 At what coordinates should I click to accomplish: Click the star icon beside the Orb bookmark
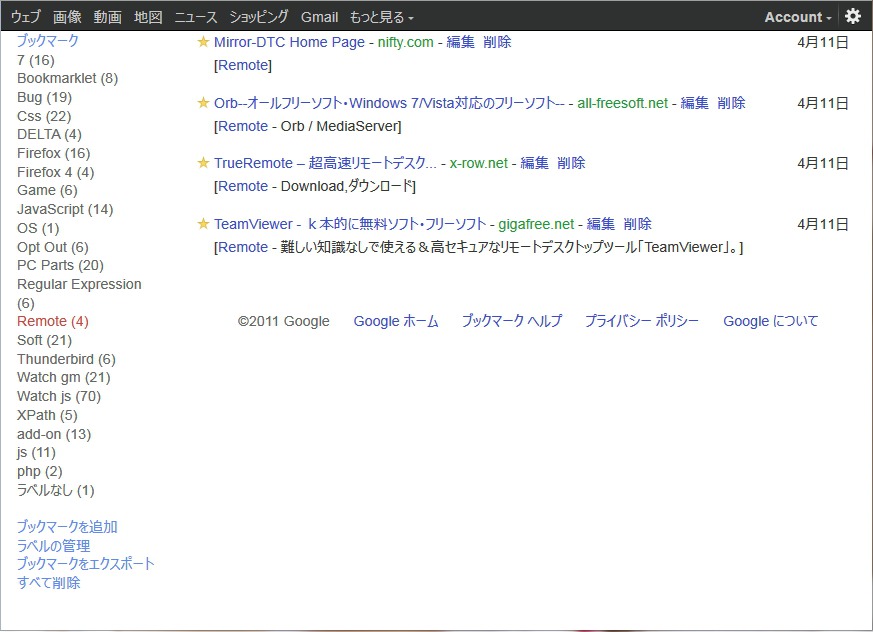(203, 103)
